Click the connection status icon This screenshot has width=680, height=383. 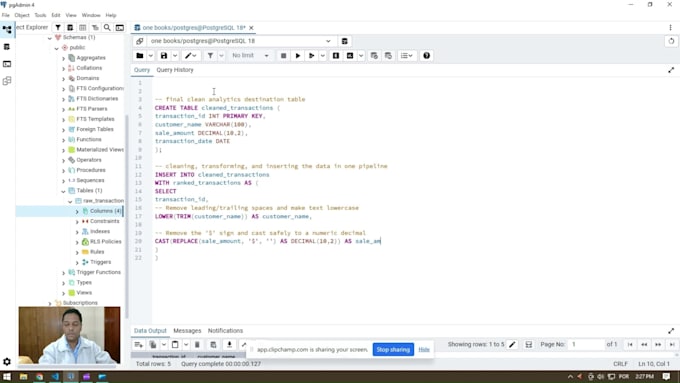click(139, 41)
